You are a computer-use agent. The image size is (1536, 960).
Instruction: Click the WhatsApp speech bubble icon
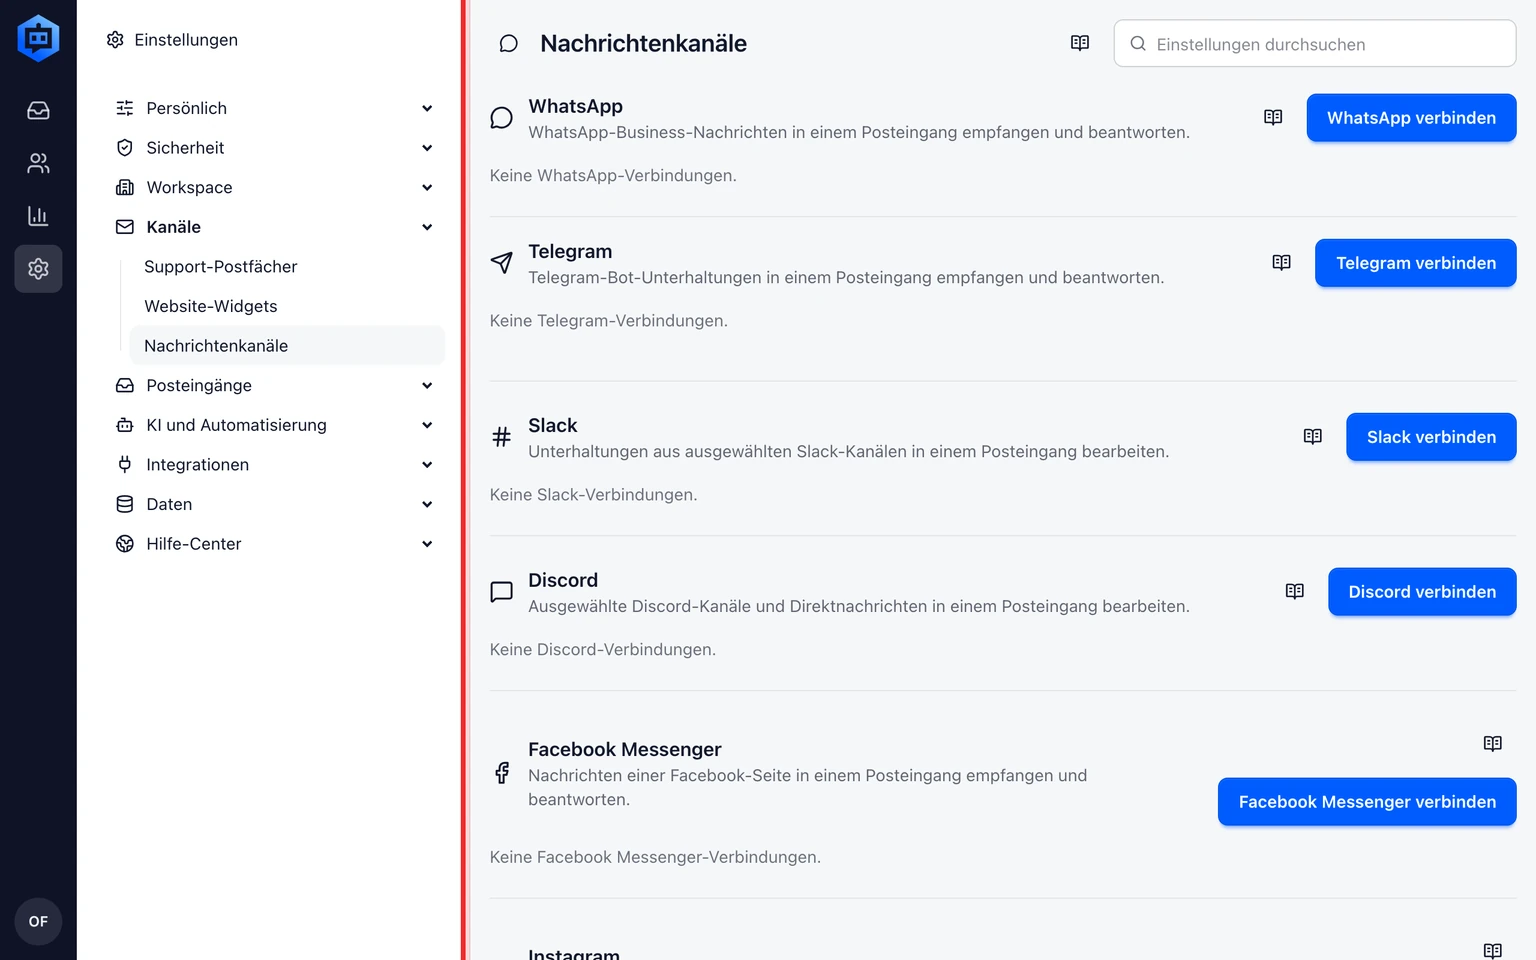pyautogui.click(x=502, y=118)
